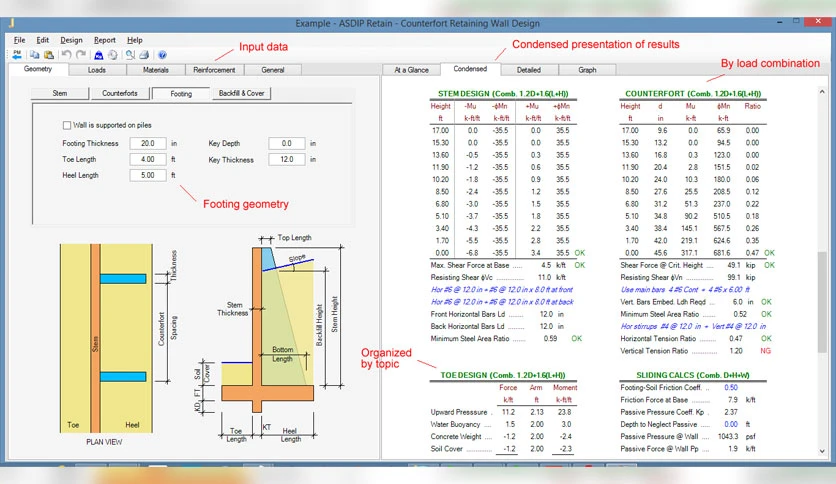Click the Redo arrow icon
This screenshot has width=836, height=484.
[81, 54]
